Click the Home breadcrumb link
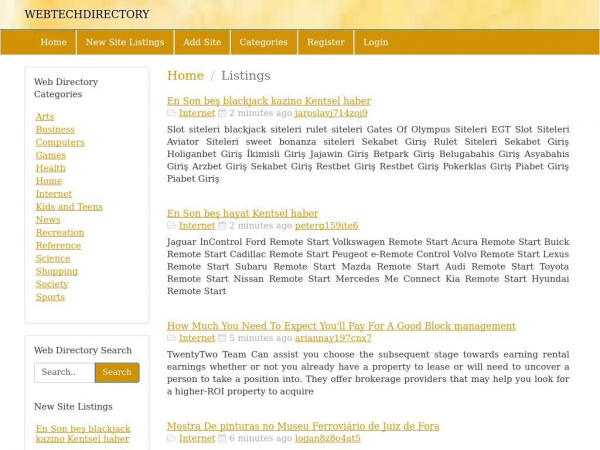The width and height of the screenshot is (600, 450). pyautogui.click(x=185, y=75)
